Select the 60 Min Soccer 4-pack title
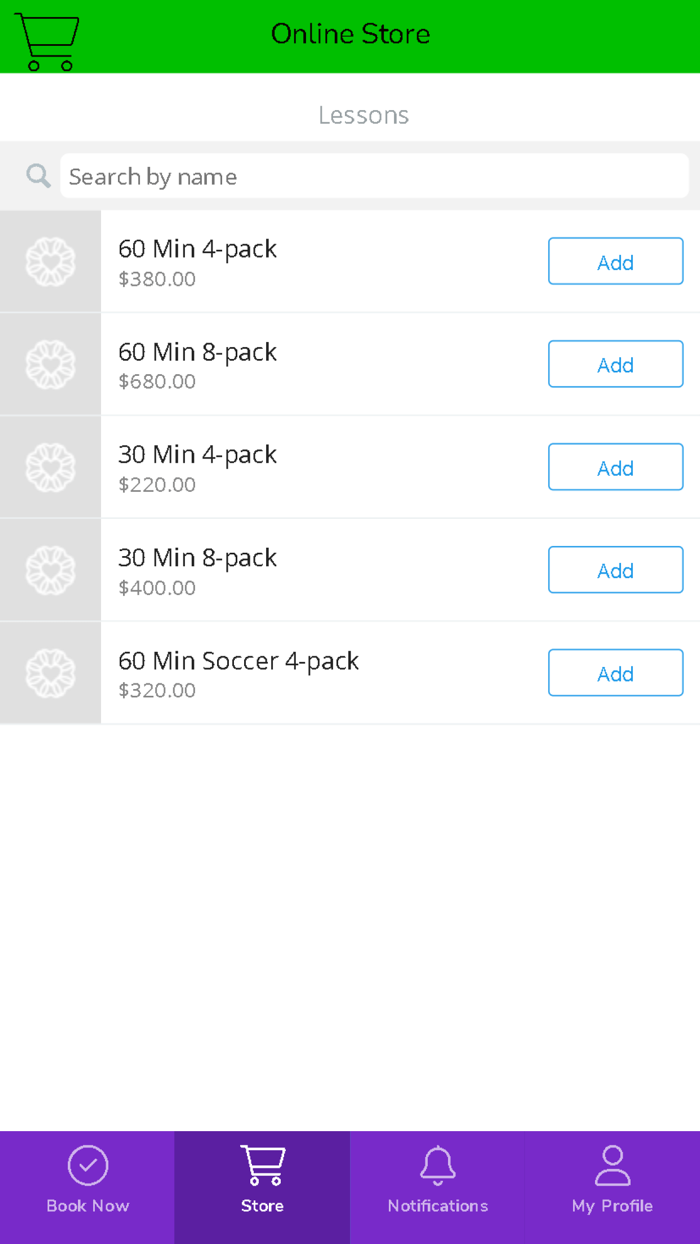 point(238,661)
